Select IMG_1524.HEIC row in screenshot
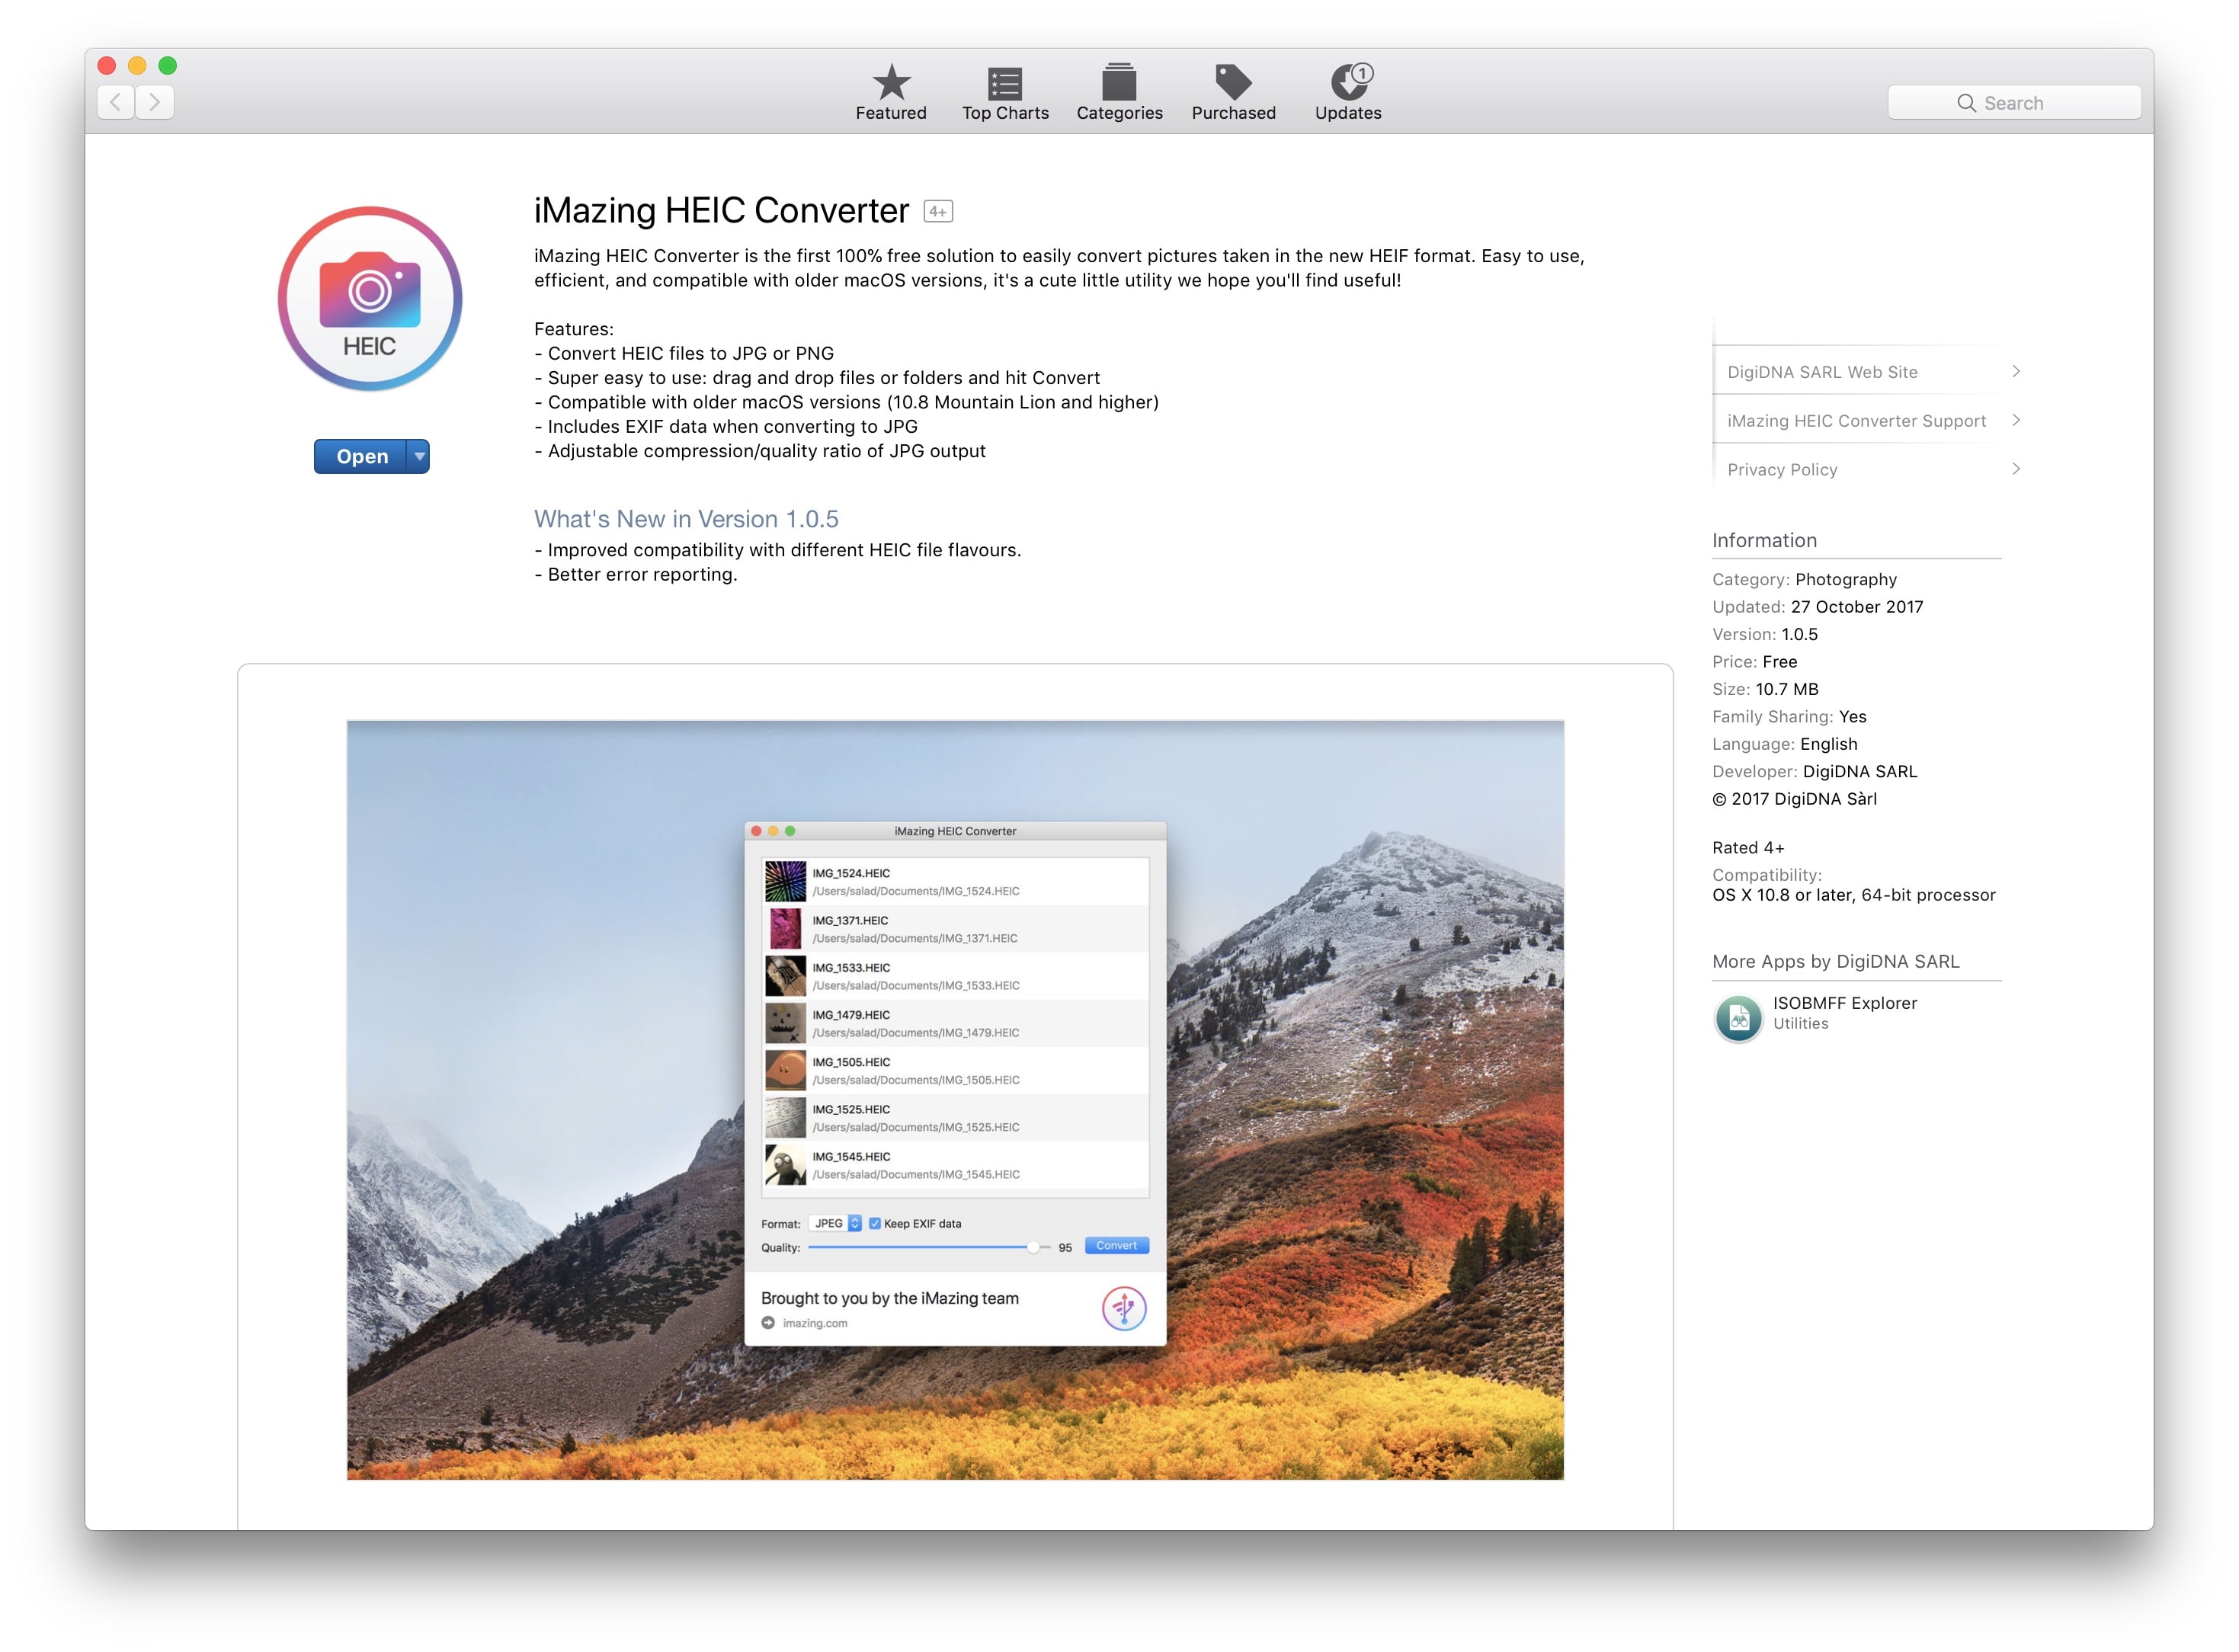2239x1652 pixels. [x=955, y=882]
